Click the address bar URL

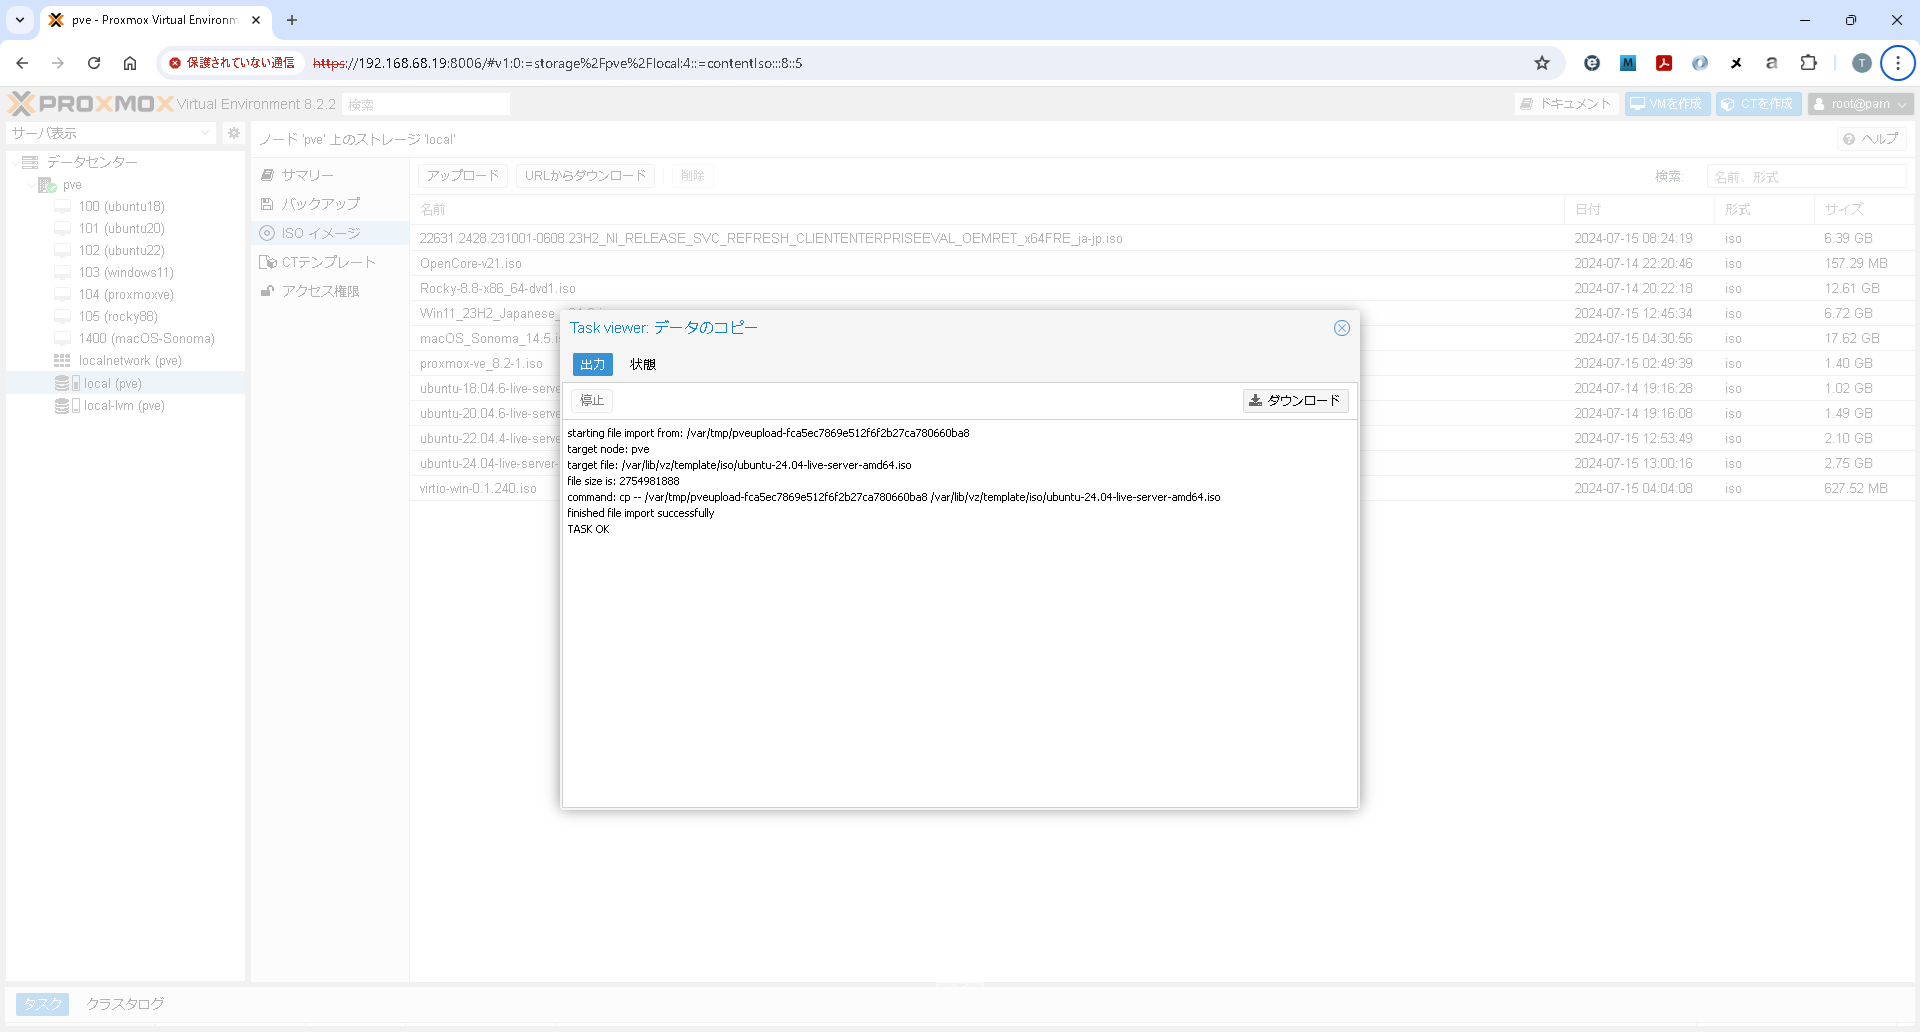558,63
